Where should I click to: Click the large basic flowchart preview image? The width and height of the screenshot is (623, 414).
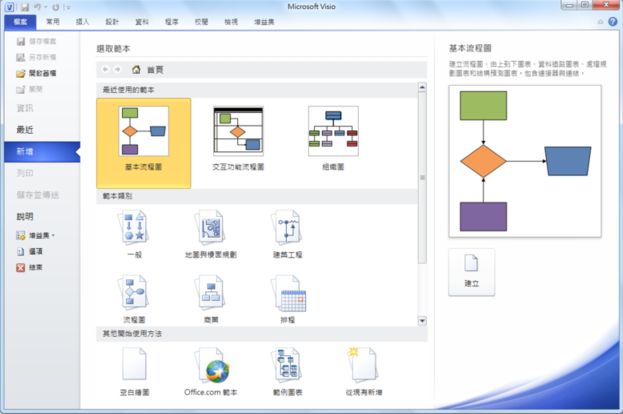point(525,161)
